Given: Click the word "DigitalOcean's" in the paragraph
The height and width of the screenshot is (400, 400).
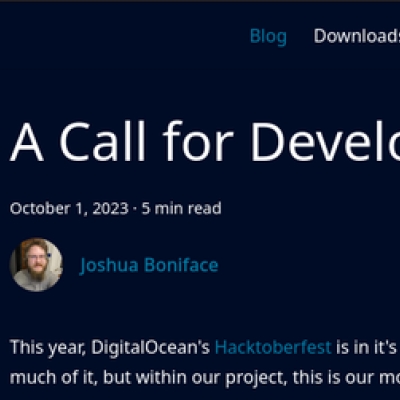Looking at the screenshot, I should [x=150, y=348].
